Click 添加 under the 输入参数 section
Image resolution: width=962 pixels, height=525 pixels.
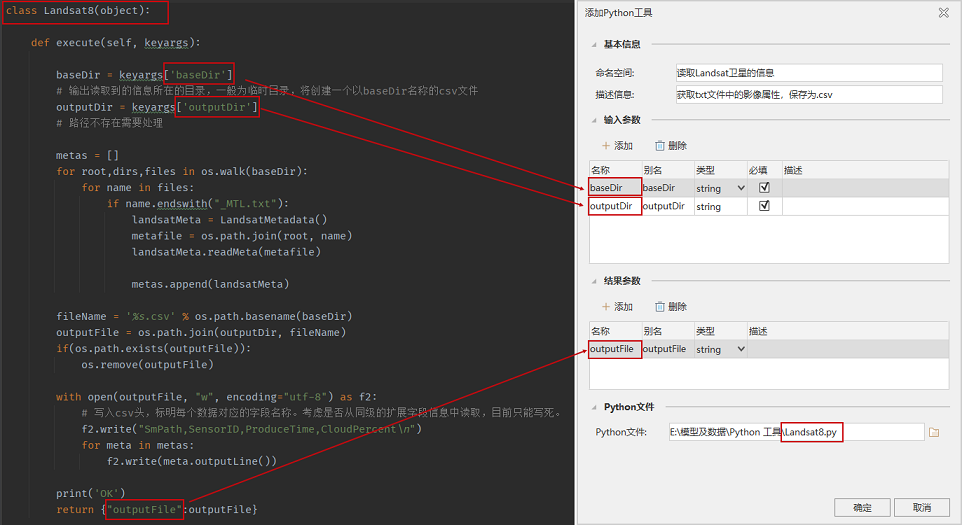[x=617, y=146]
